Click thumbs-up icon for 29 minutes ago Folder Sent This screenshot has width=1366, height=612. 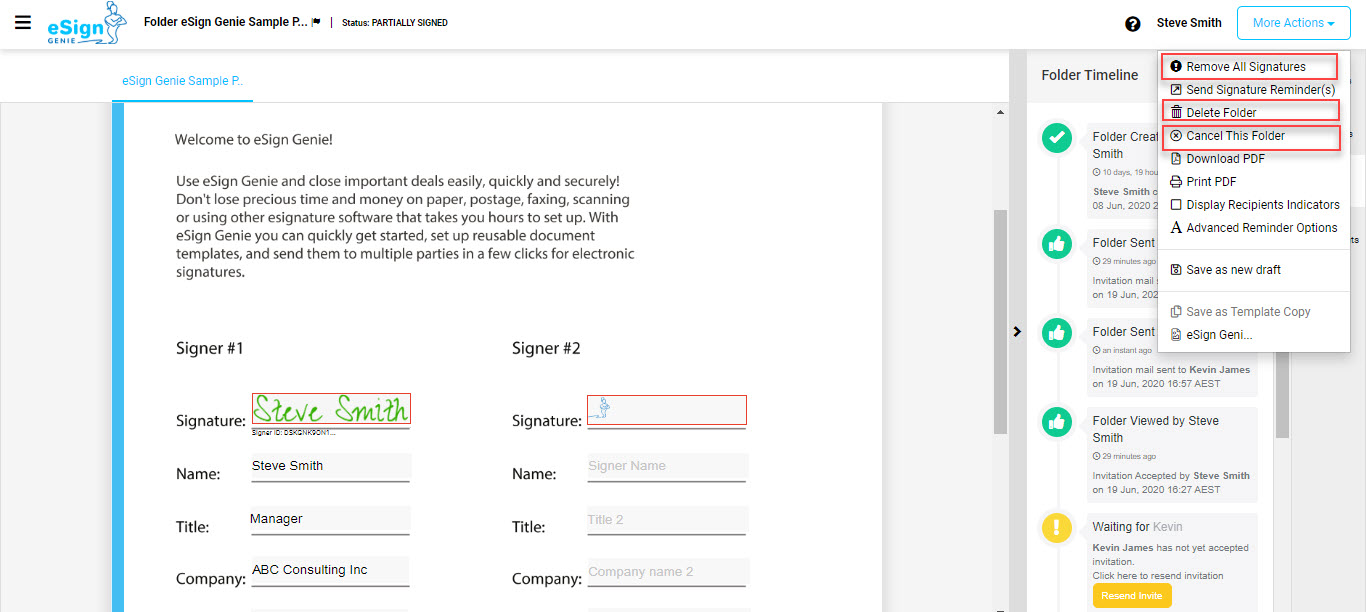coord(1057,244)
